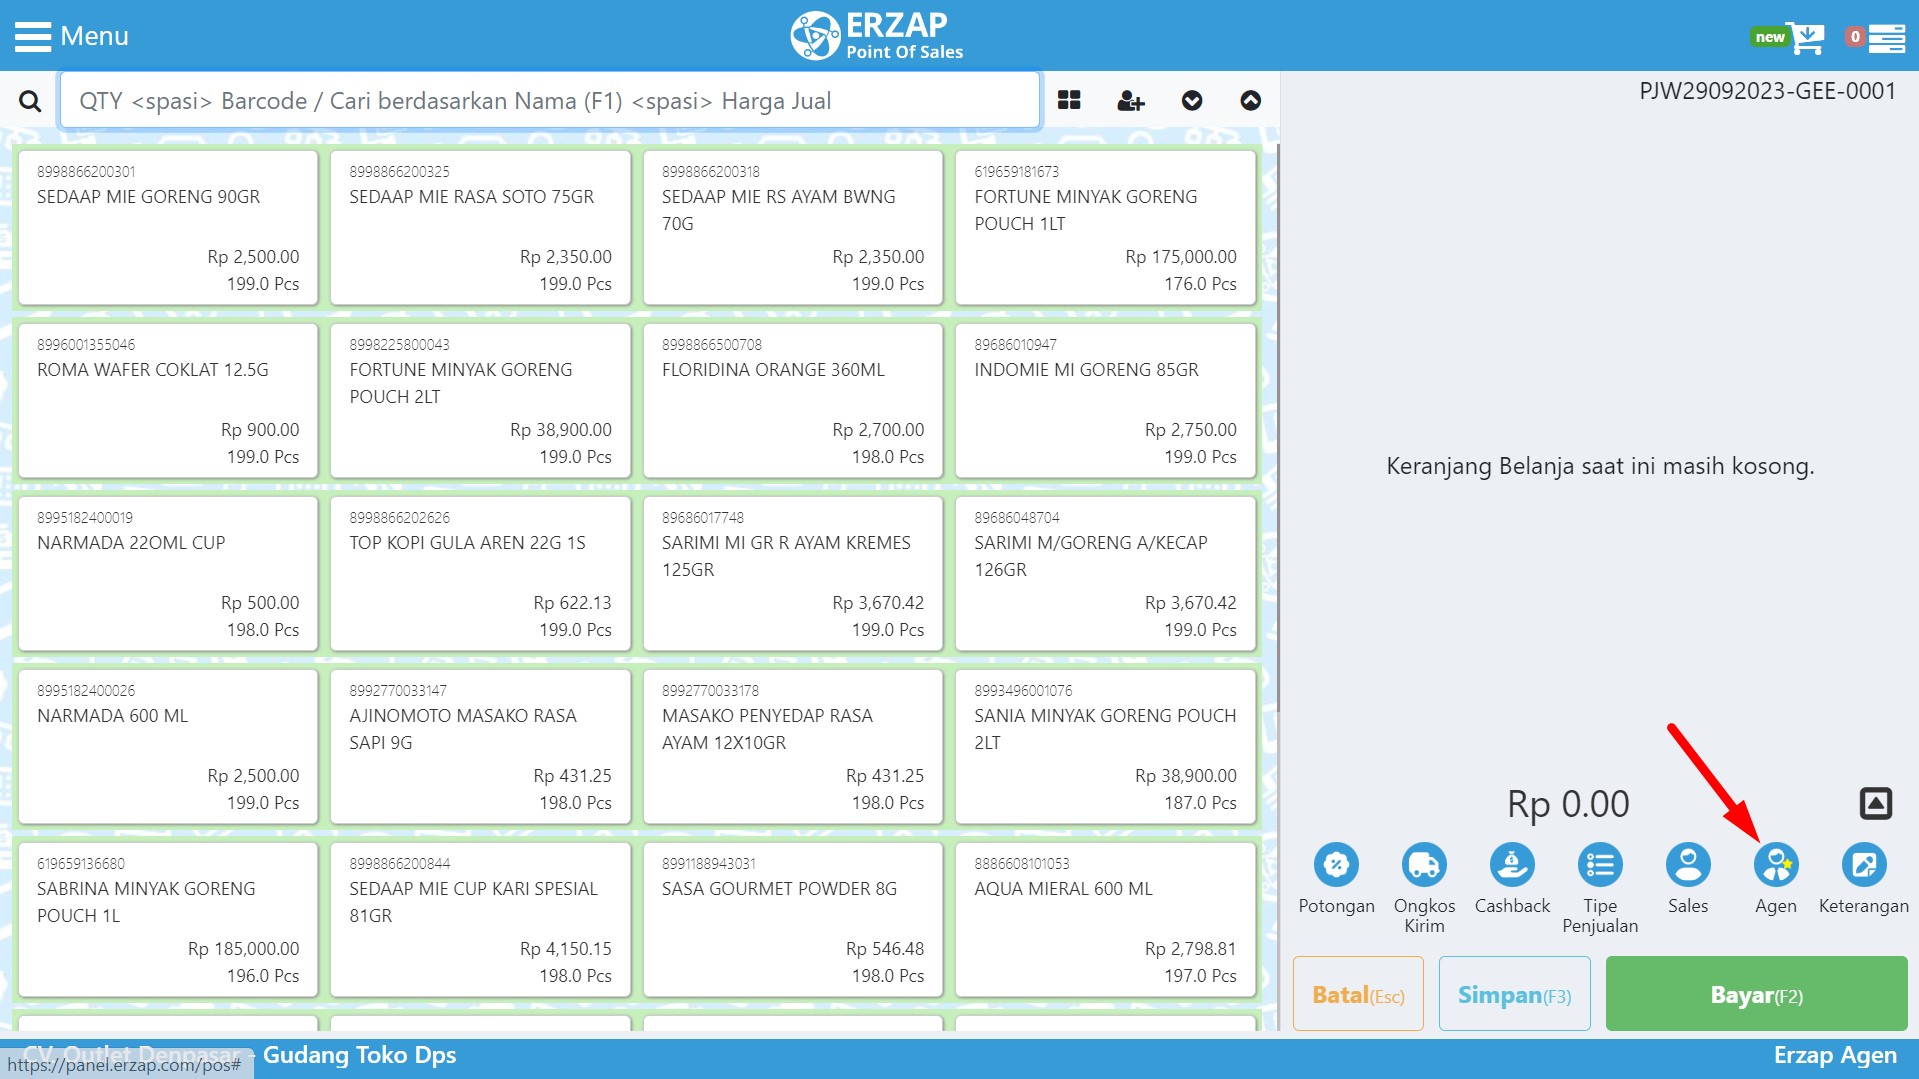Click Gudang Toko Dps footer label
The height and width of the screenshot is (1079, 1919).
(359, 1055)
